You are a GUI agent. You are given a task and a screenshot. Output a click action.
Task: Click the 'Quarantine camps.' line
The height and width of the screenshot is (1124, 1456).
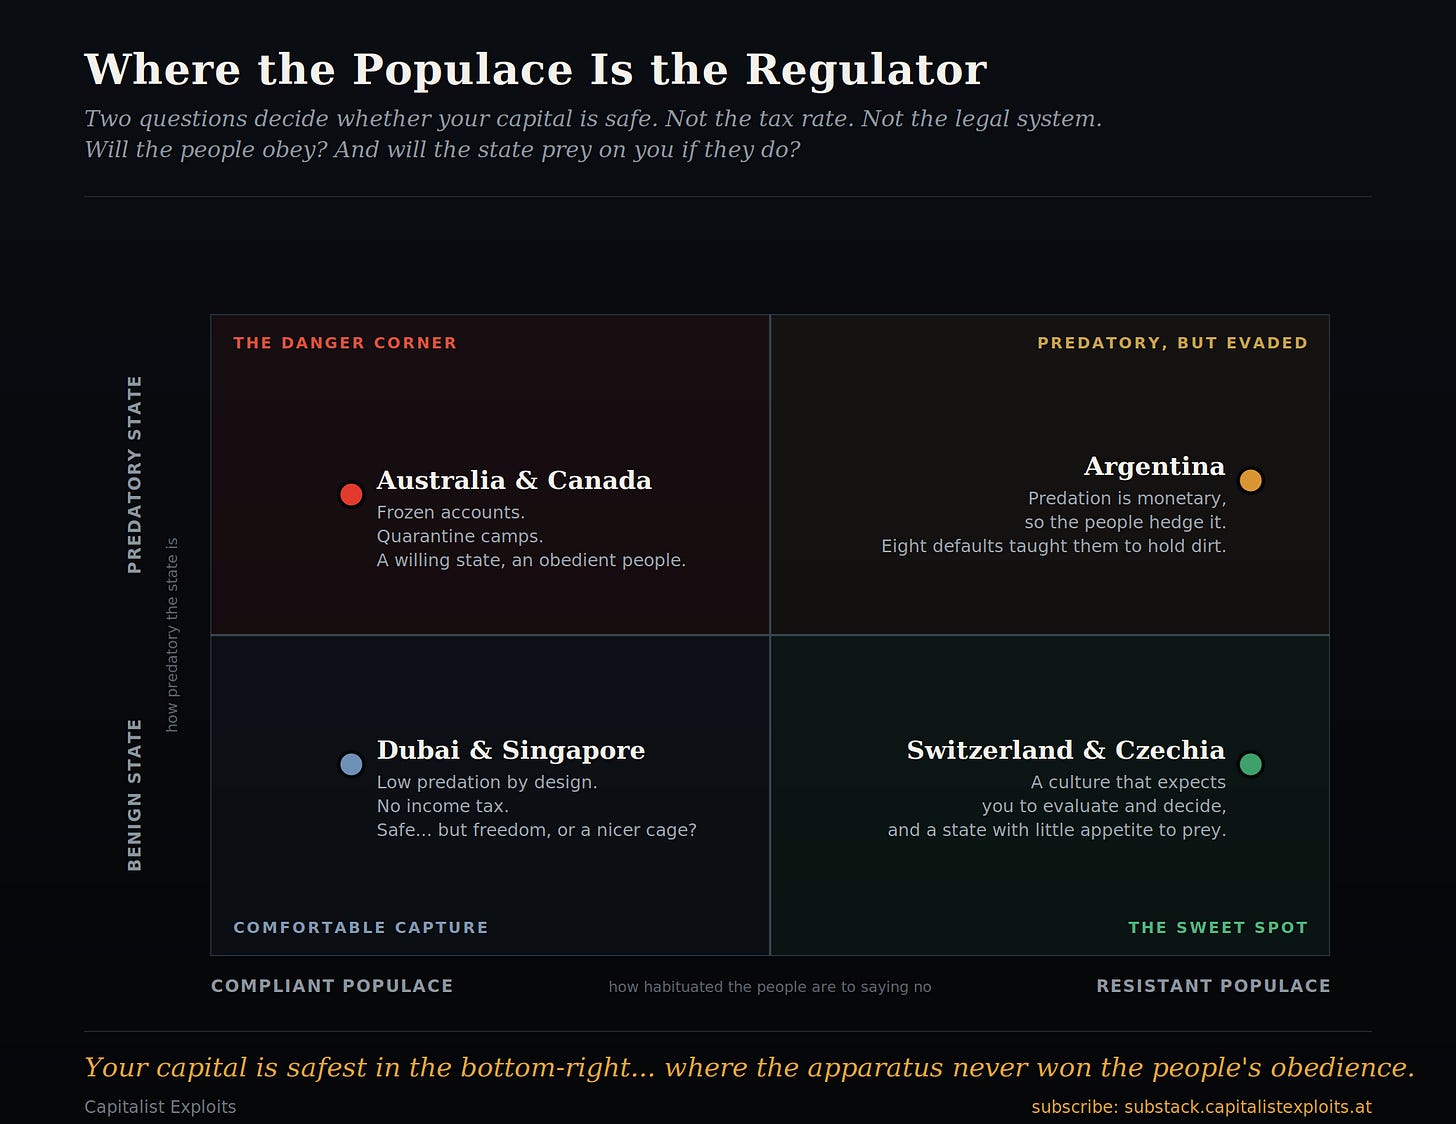click(x=460, y=537)
